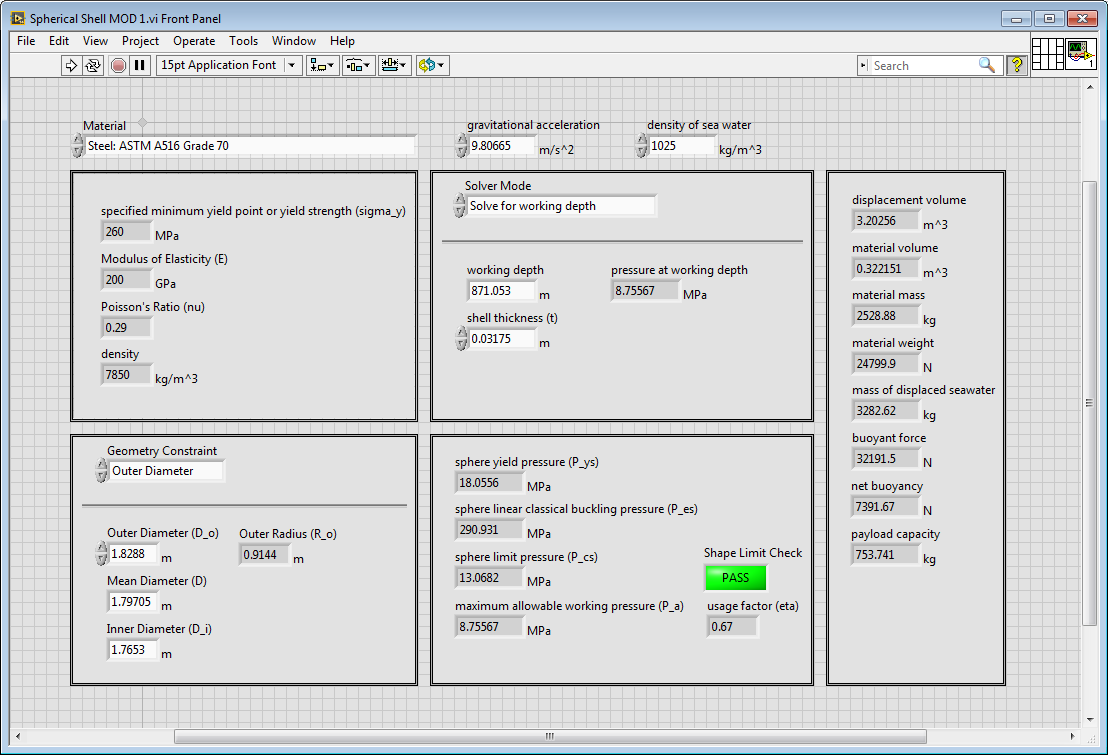This screenshot has height=755, width=1108.
Task: Click the search magnifying glass icon
Action: tap(987, 65)
